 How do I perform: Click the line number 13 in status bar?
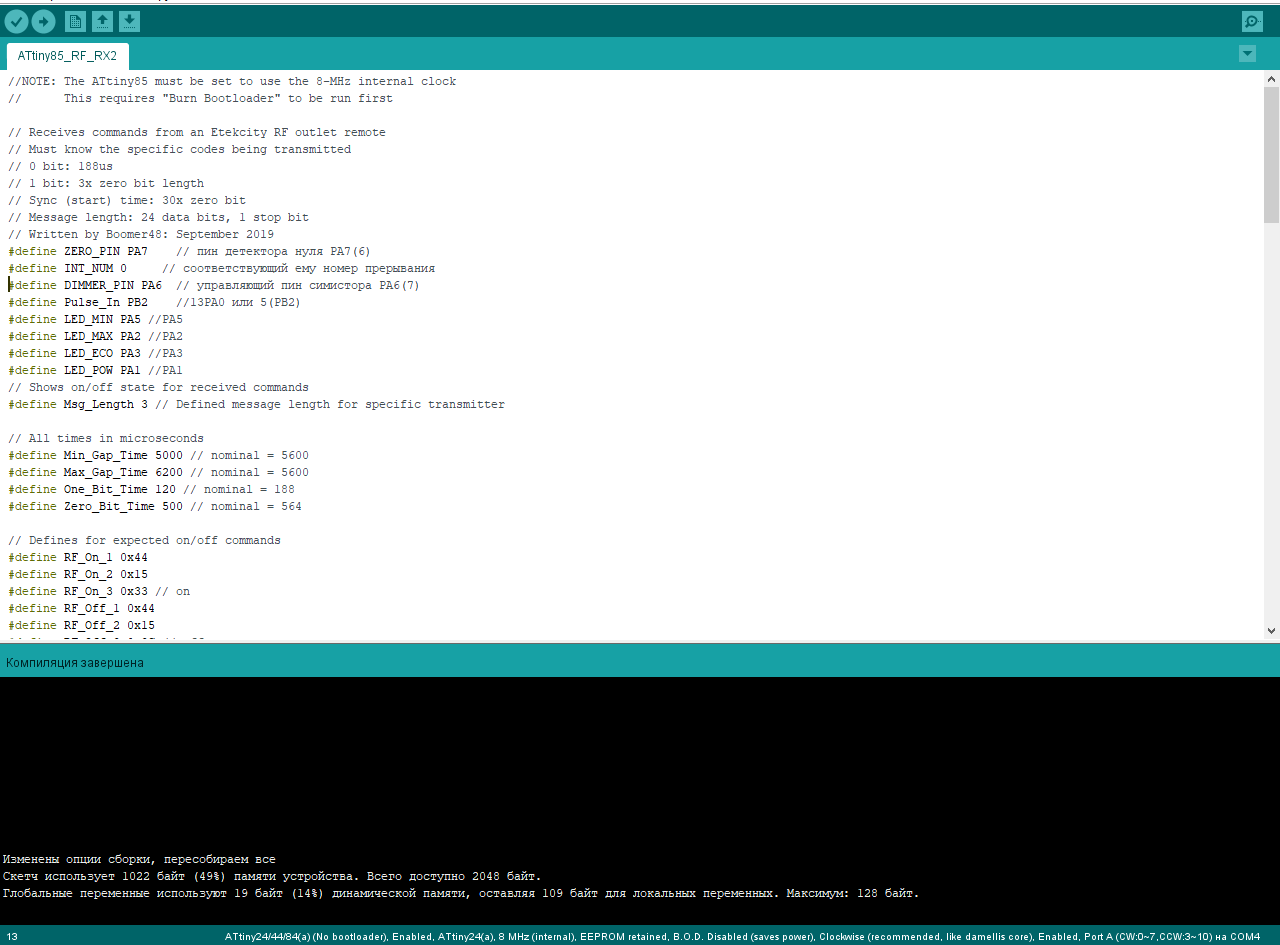pos(12,937)
